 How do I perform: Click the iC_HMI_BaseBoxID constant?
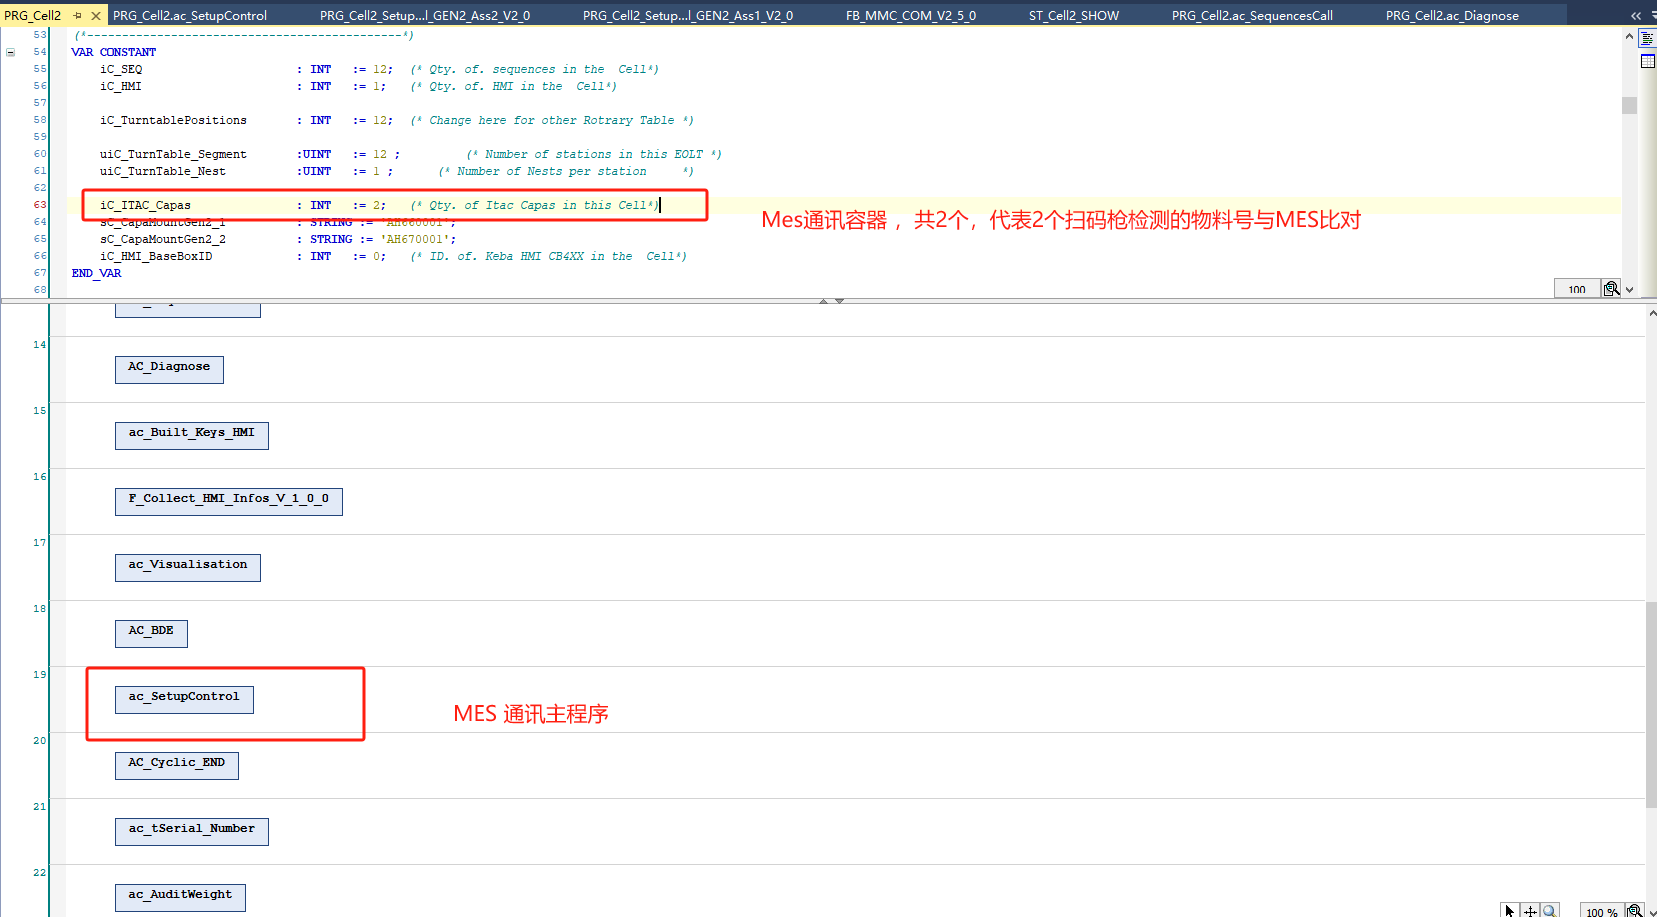tap(156, 256)
